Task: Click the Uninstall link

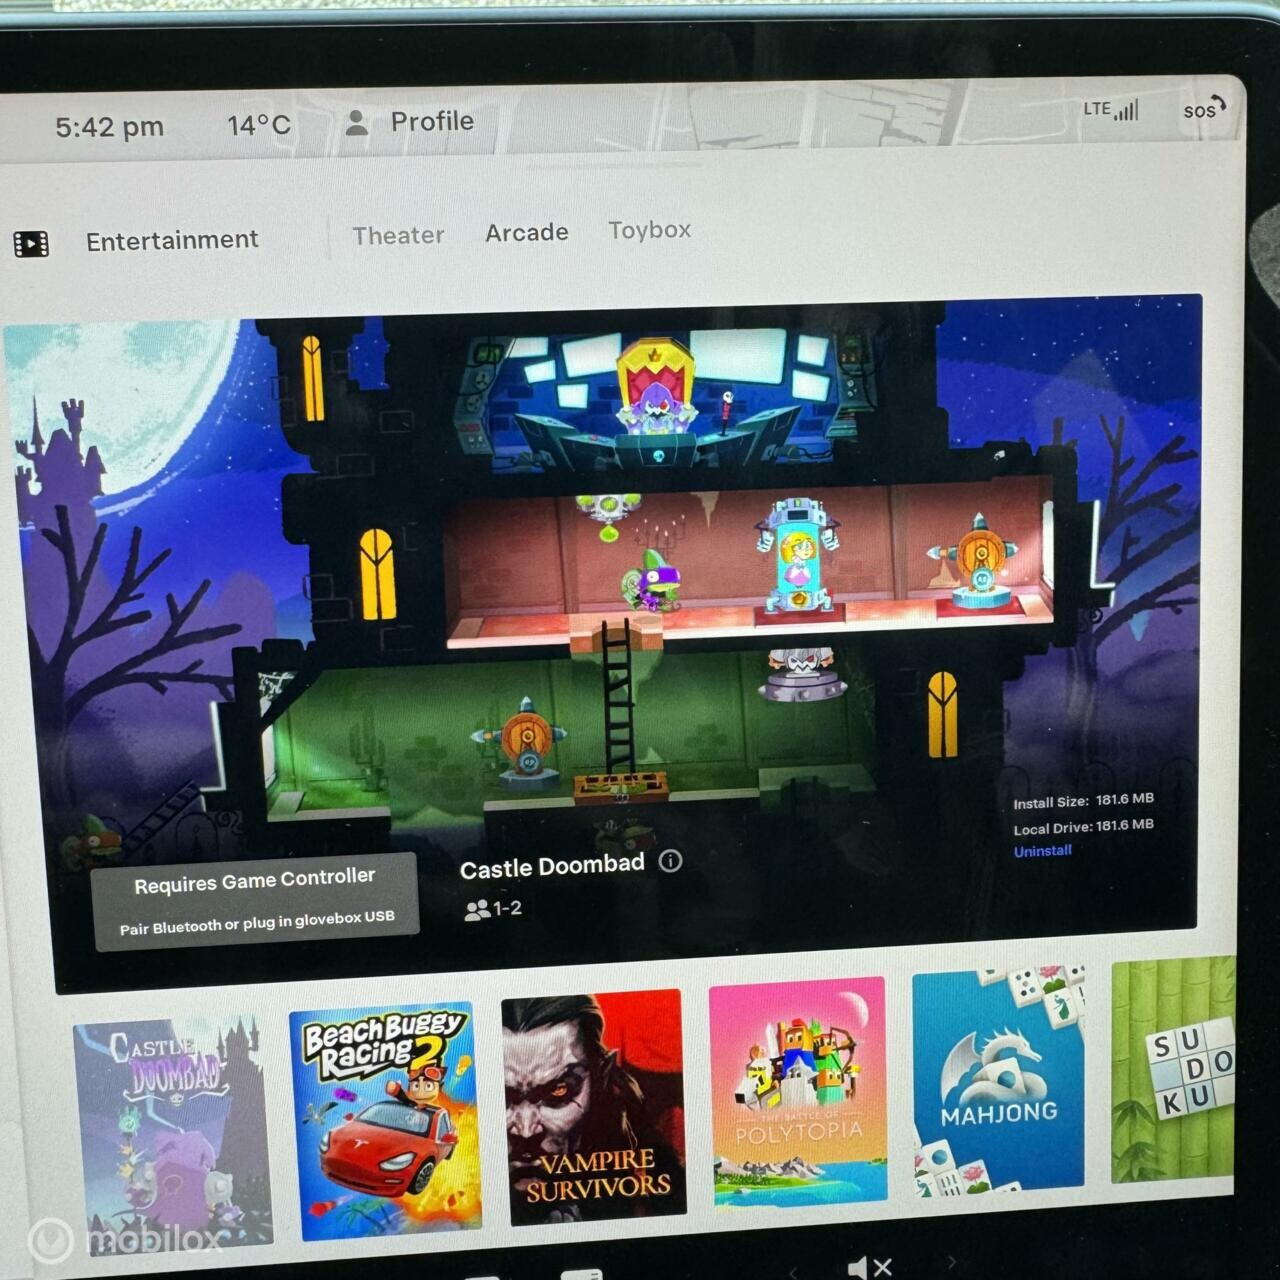Action: point(1043,851)
